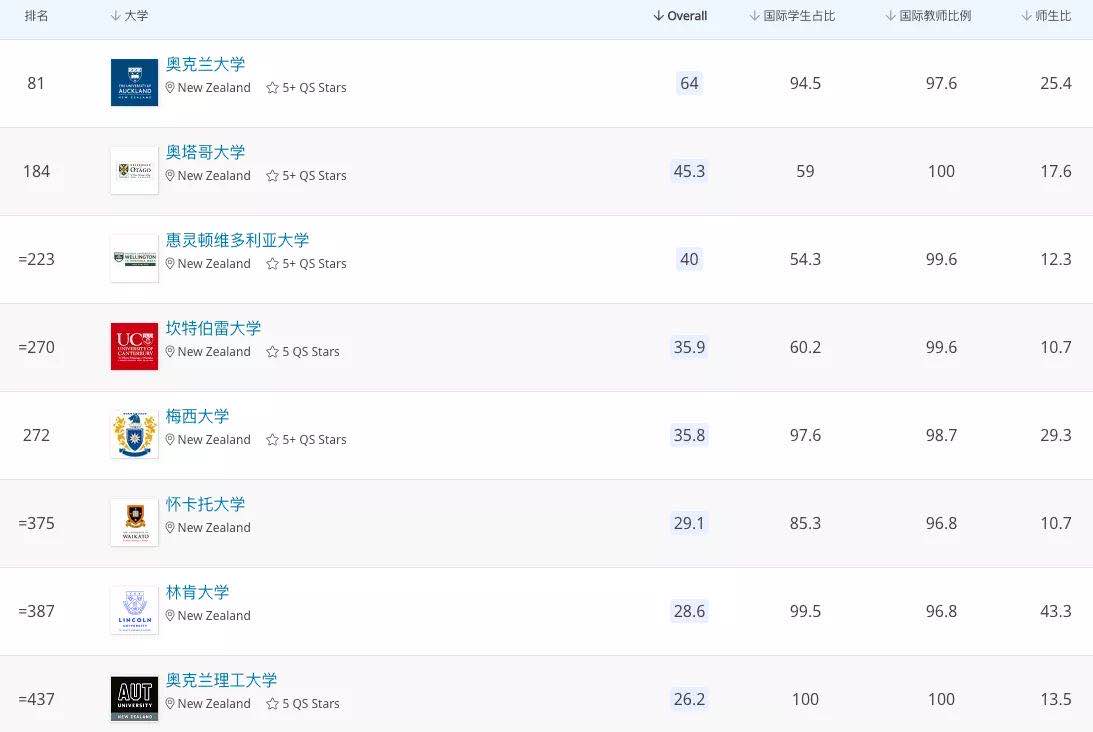
Task: Click the QS star icon for 惠灵顿维多利亚大学
Action: coord(272,264)
